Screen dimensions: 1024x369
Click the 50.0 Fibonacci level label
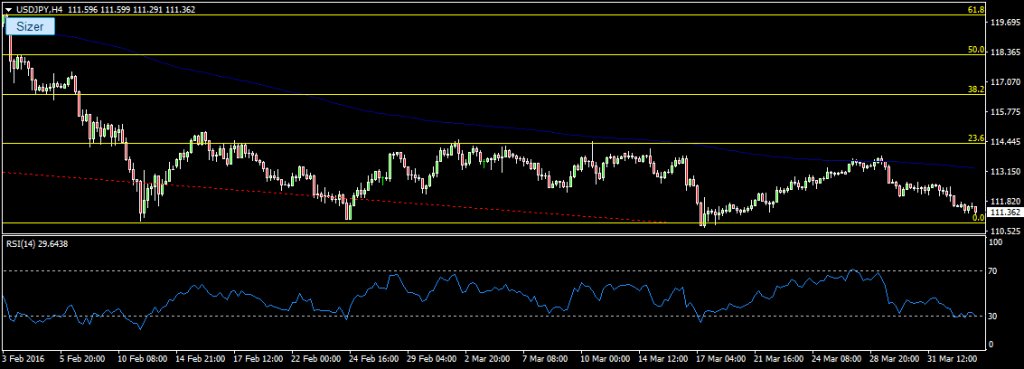click(976, 50)
